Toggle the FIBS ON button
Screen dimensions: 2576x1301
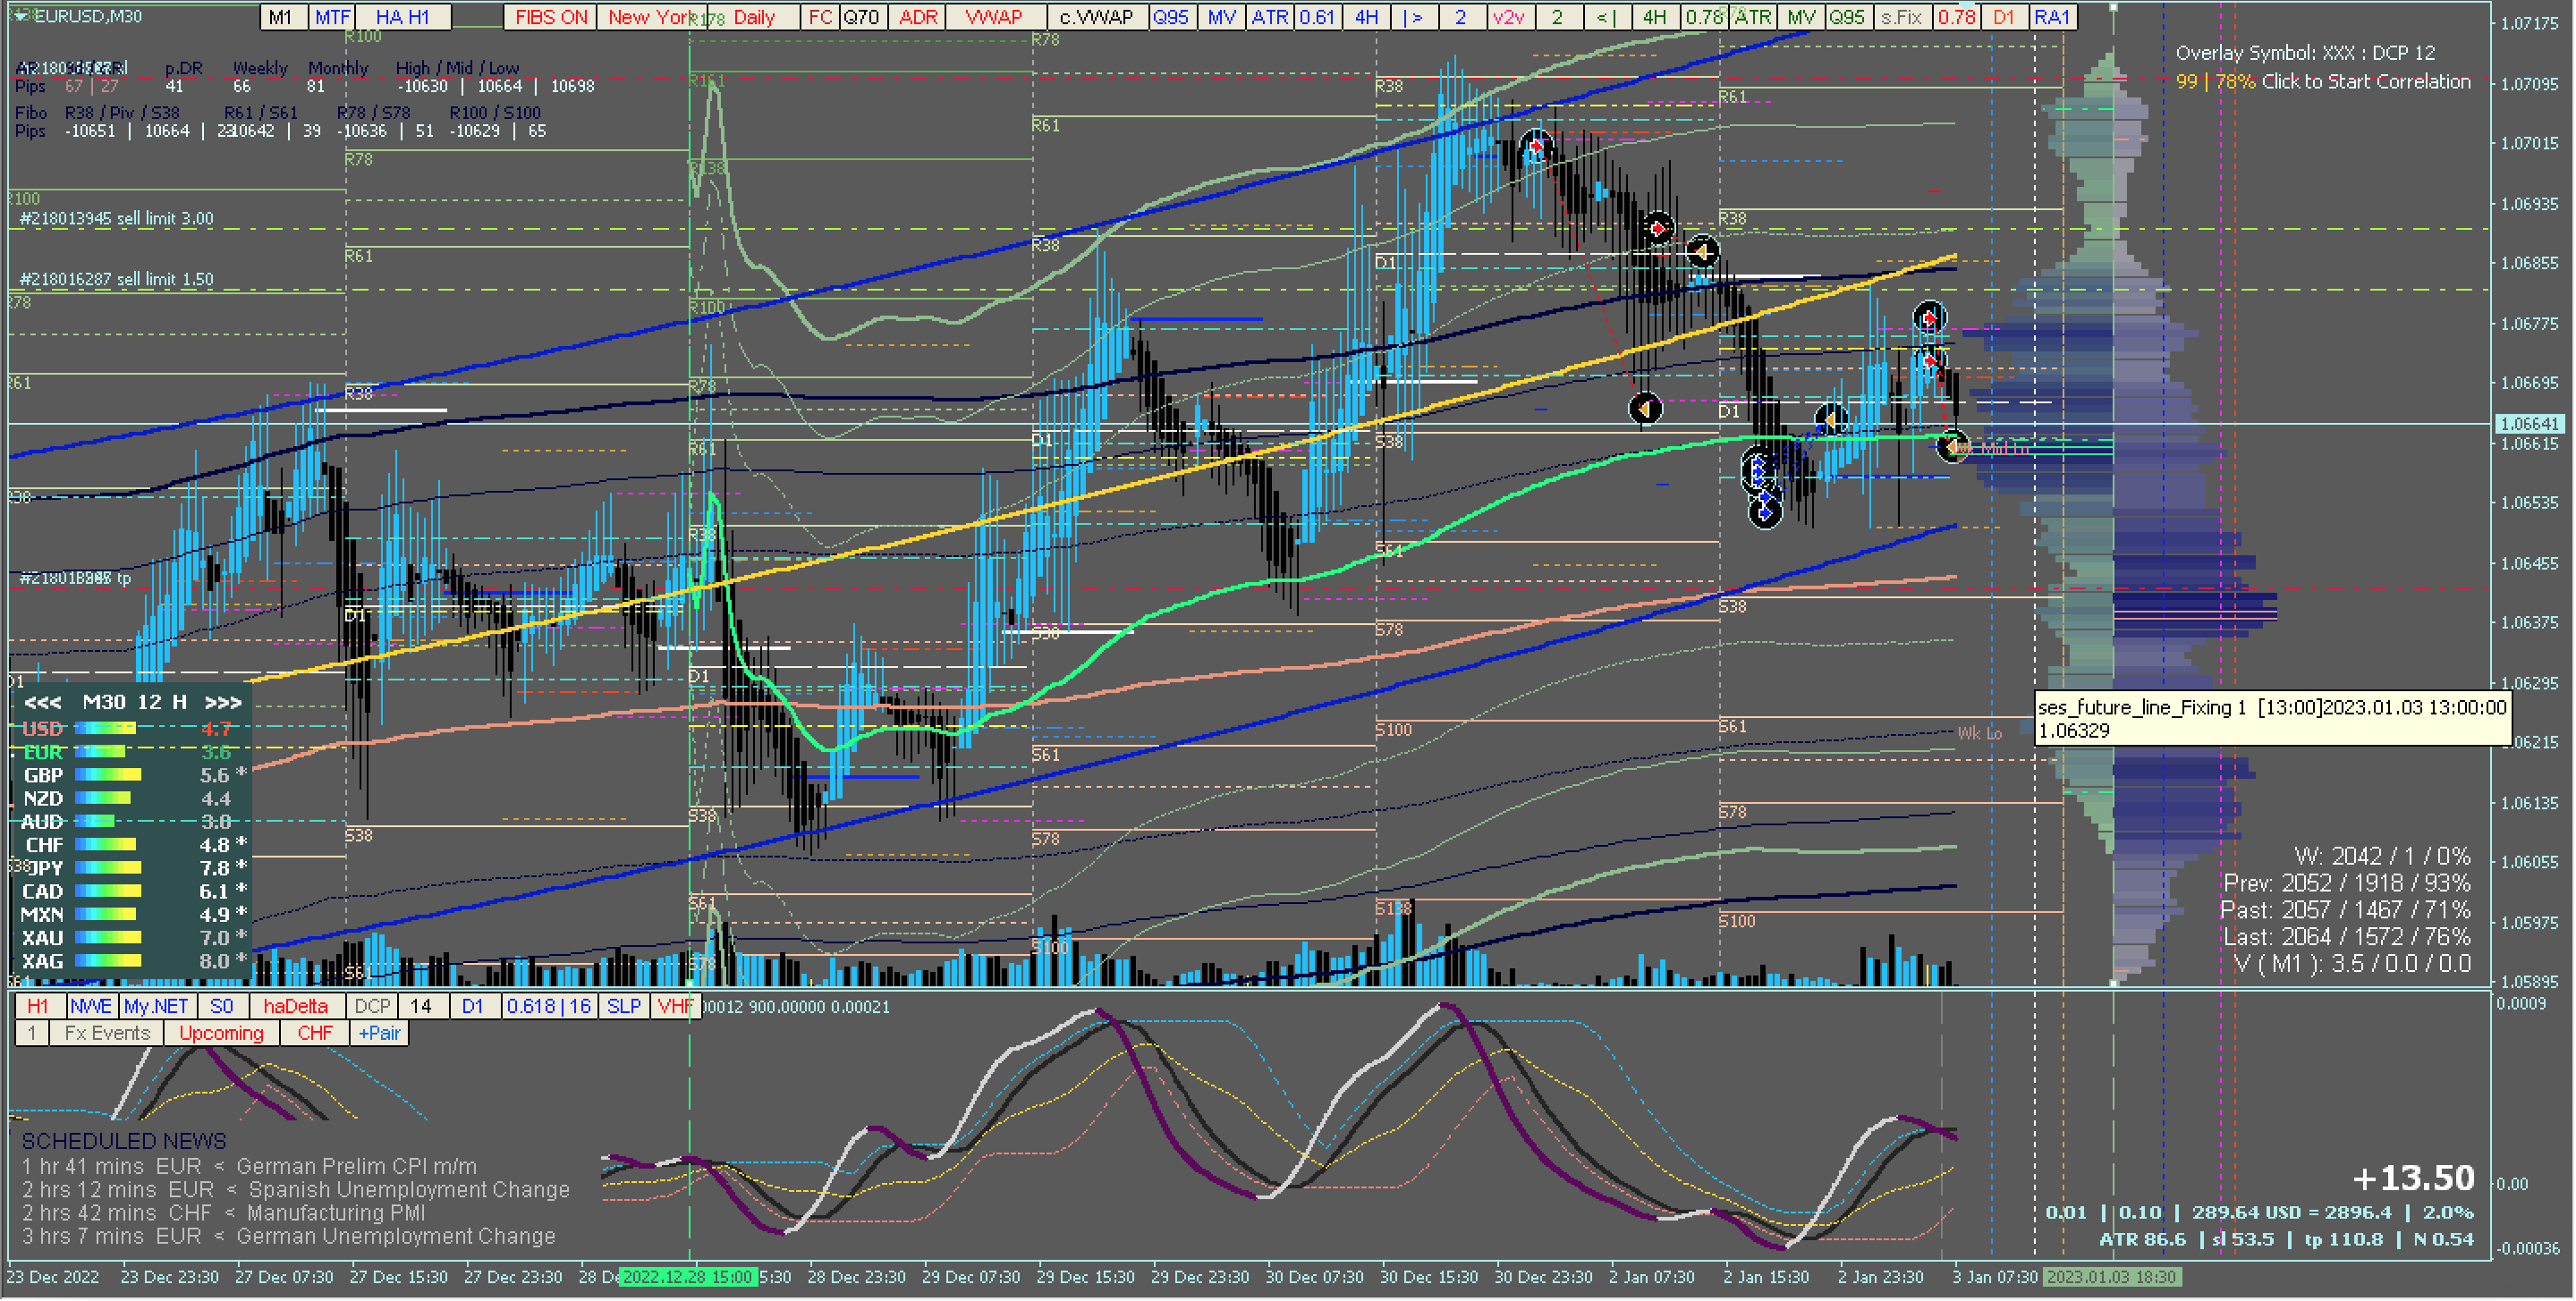tap(551, 17)
